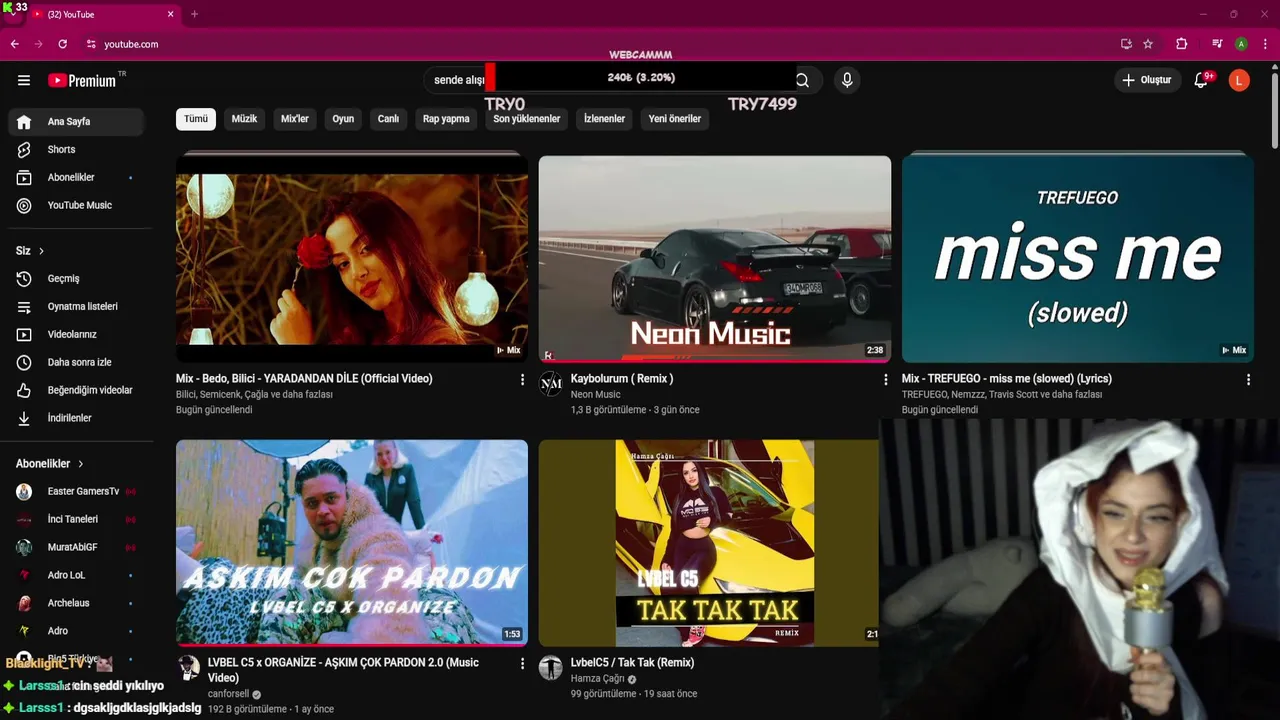Click the YouTube Premium logo

coord(84,80)
